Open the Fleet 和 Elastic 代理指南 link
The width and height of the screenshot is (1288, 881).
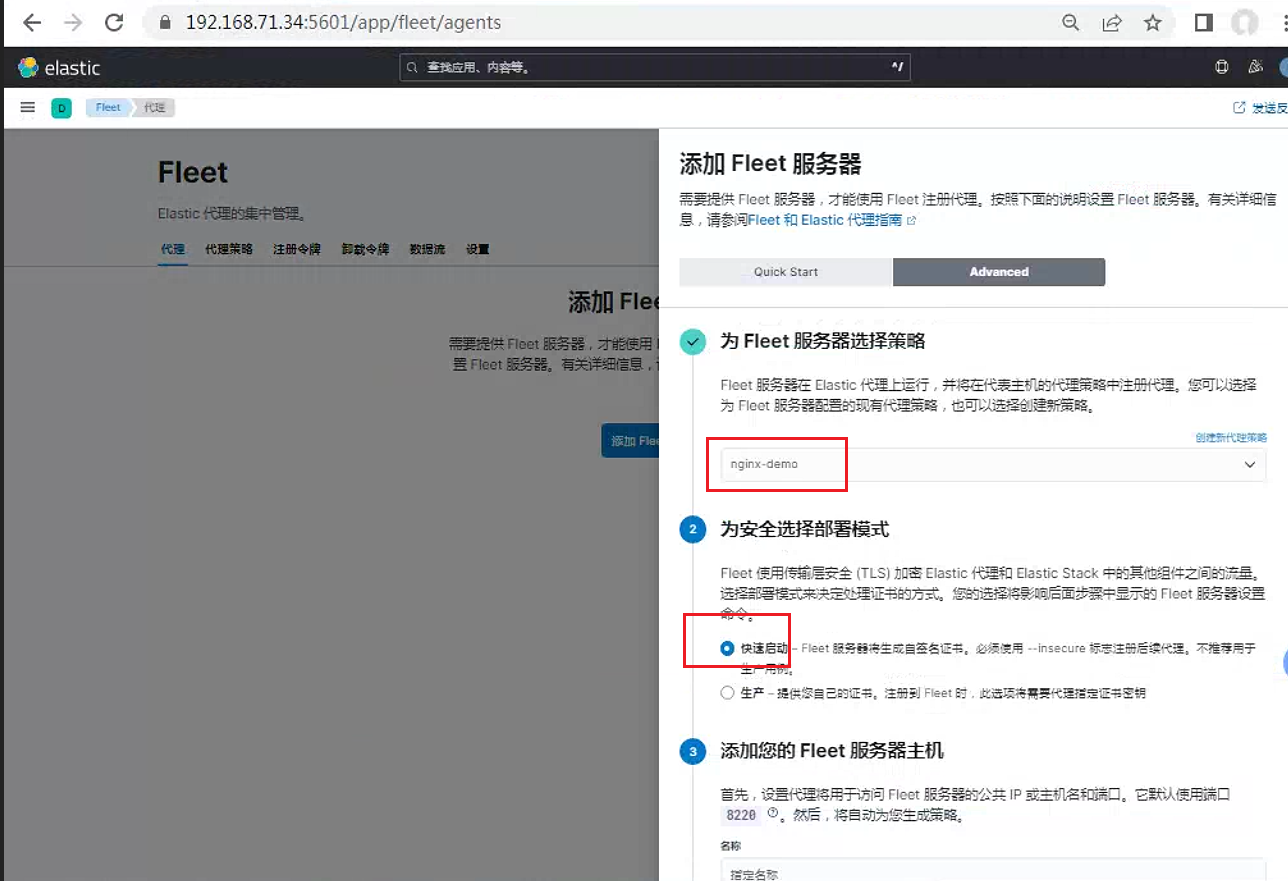(x=831, y=220)
